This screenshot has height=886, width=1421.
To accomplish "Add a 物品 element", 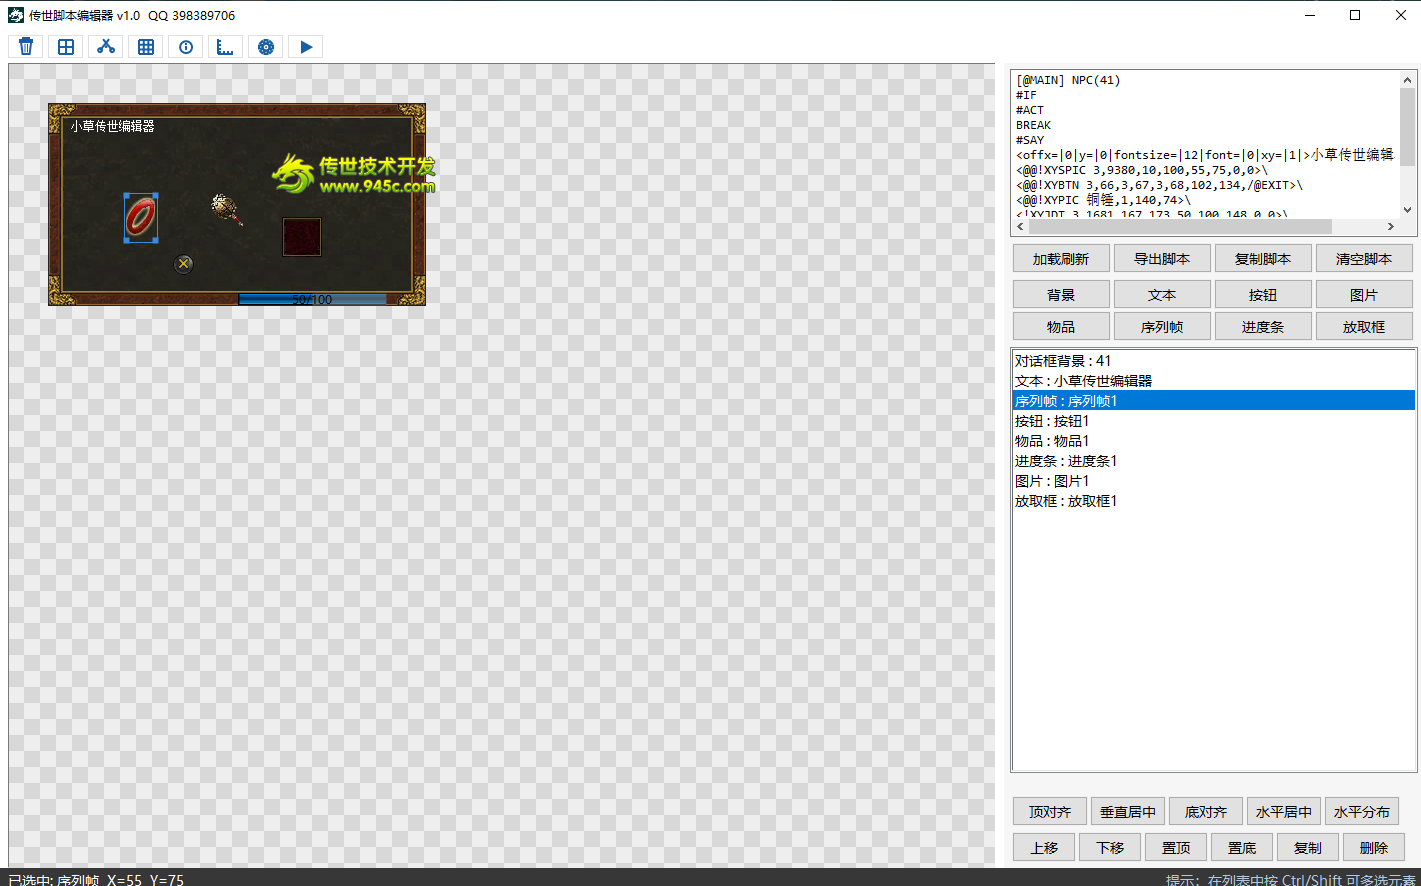I will tap(1061, 327).
